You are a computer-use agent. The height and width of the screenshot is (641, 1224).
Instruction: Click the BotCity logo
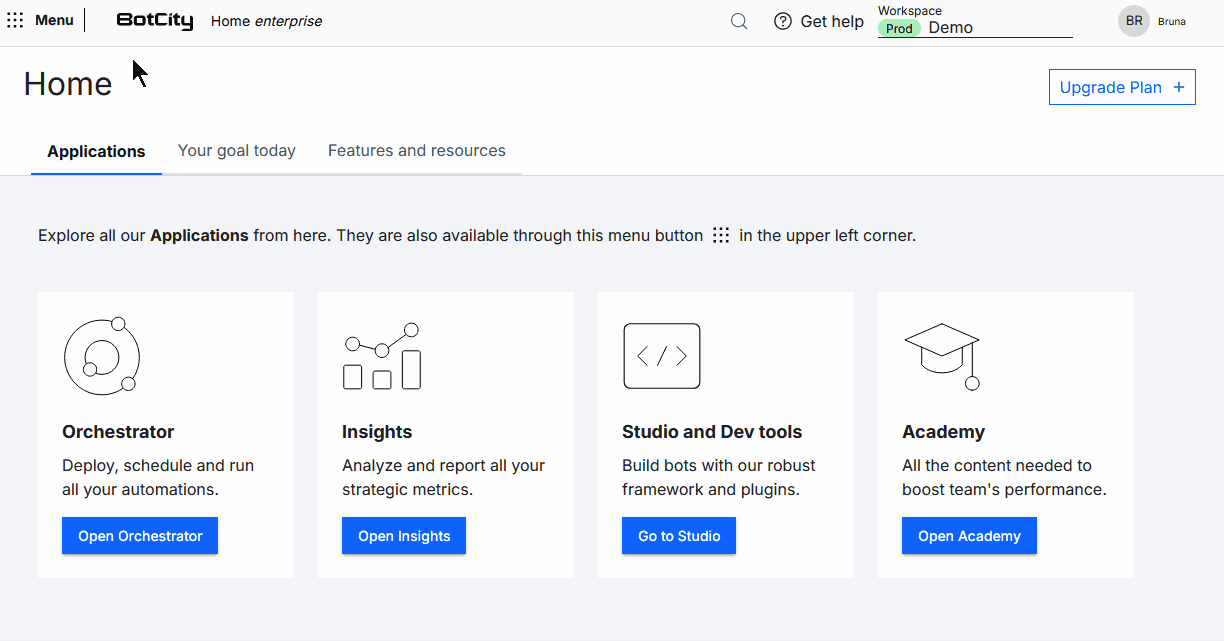point(155,21)
